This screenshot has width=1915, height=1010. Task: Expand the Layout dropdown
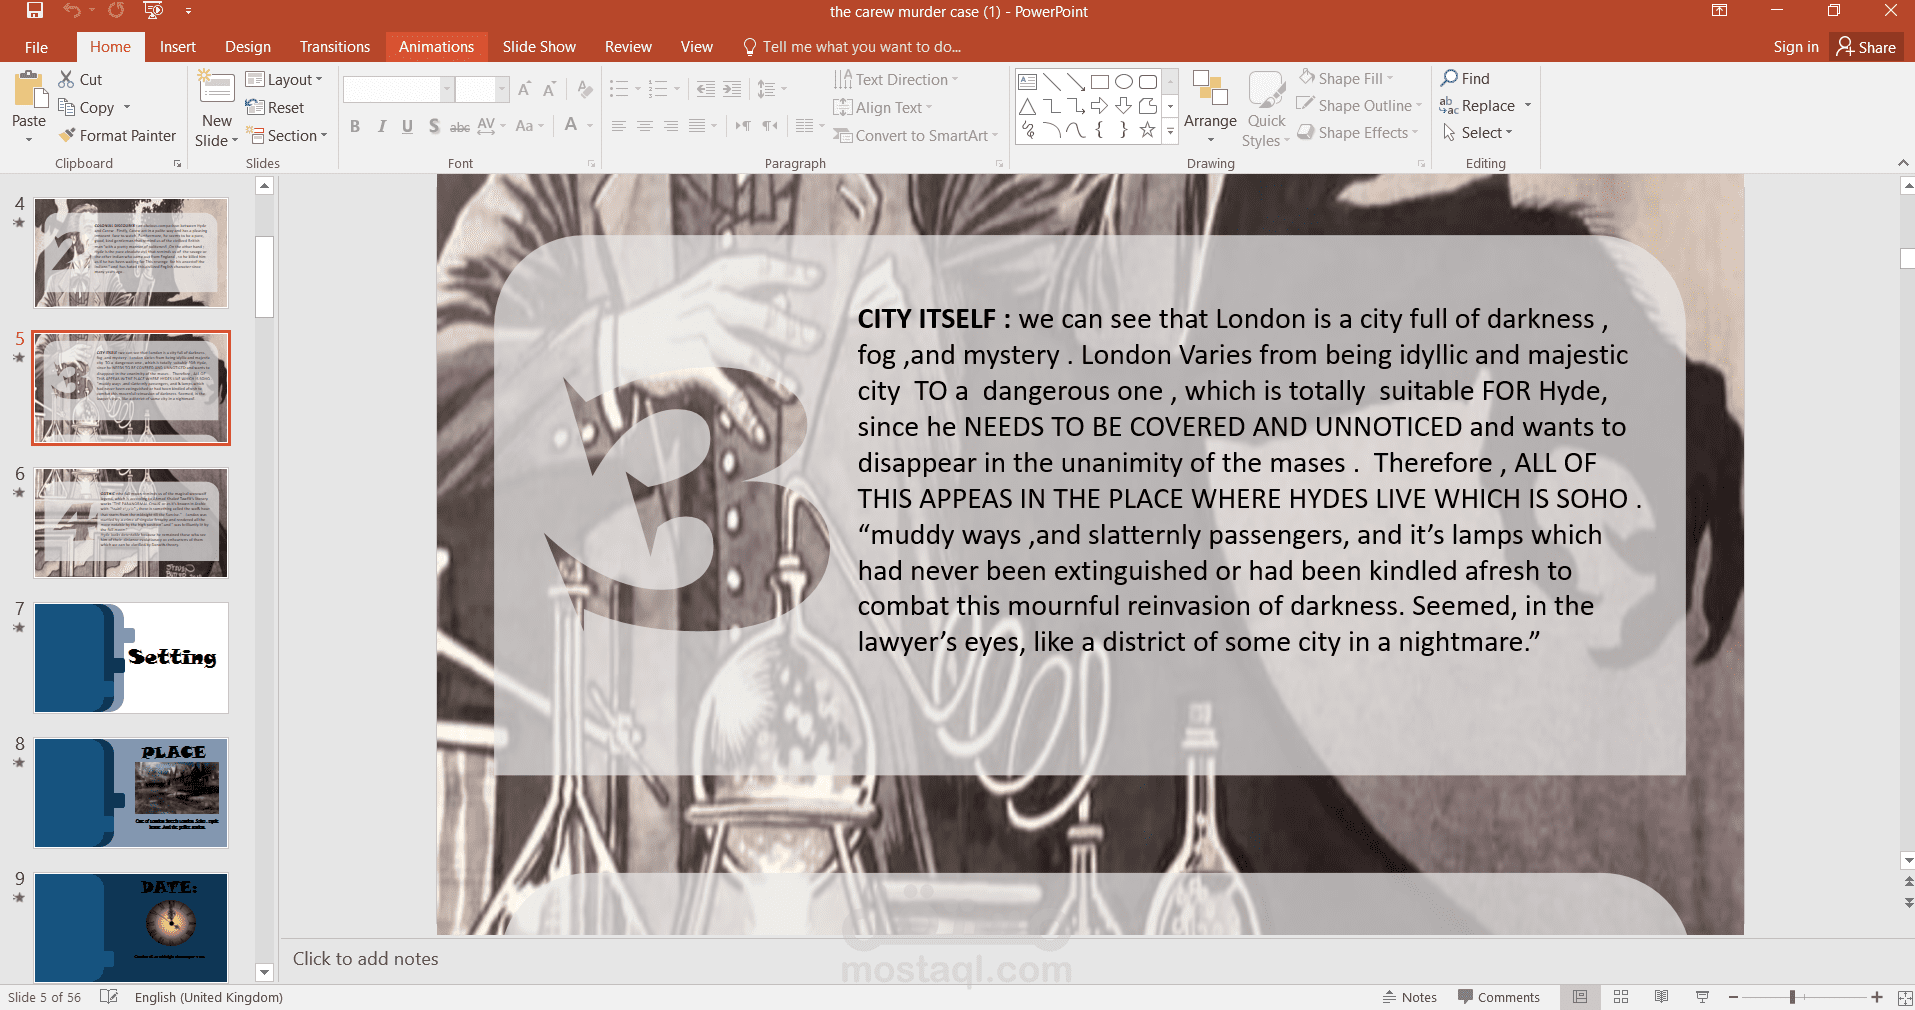coord(285,79)
